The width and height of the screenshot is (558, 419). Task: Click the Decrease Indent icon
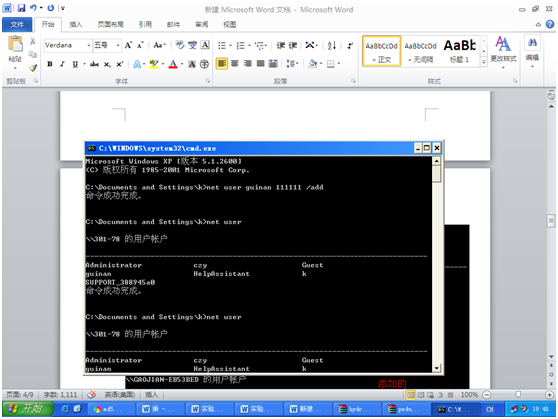281,45
